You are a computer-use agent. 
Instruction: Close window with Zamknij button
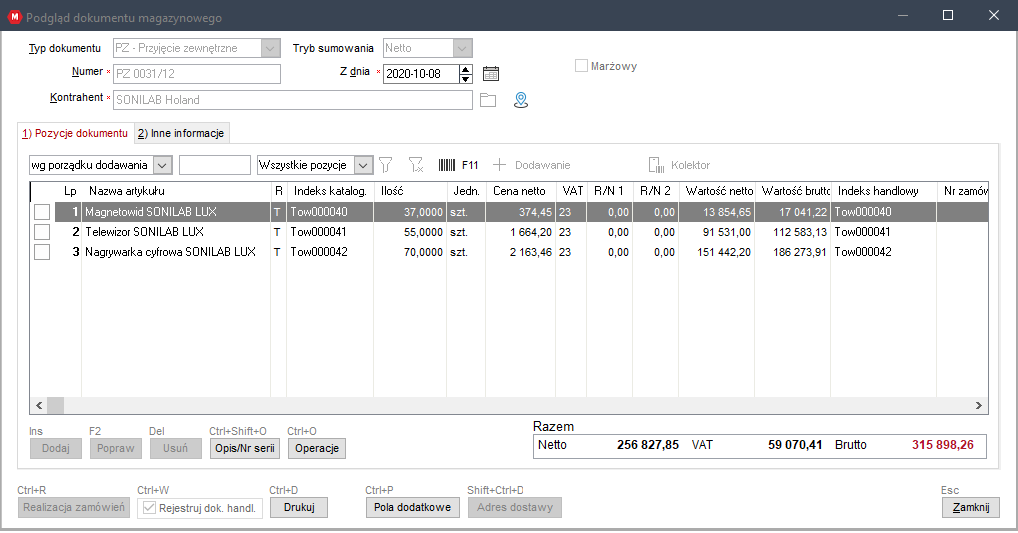971,508
